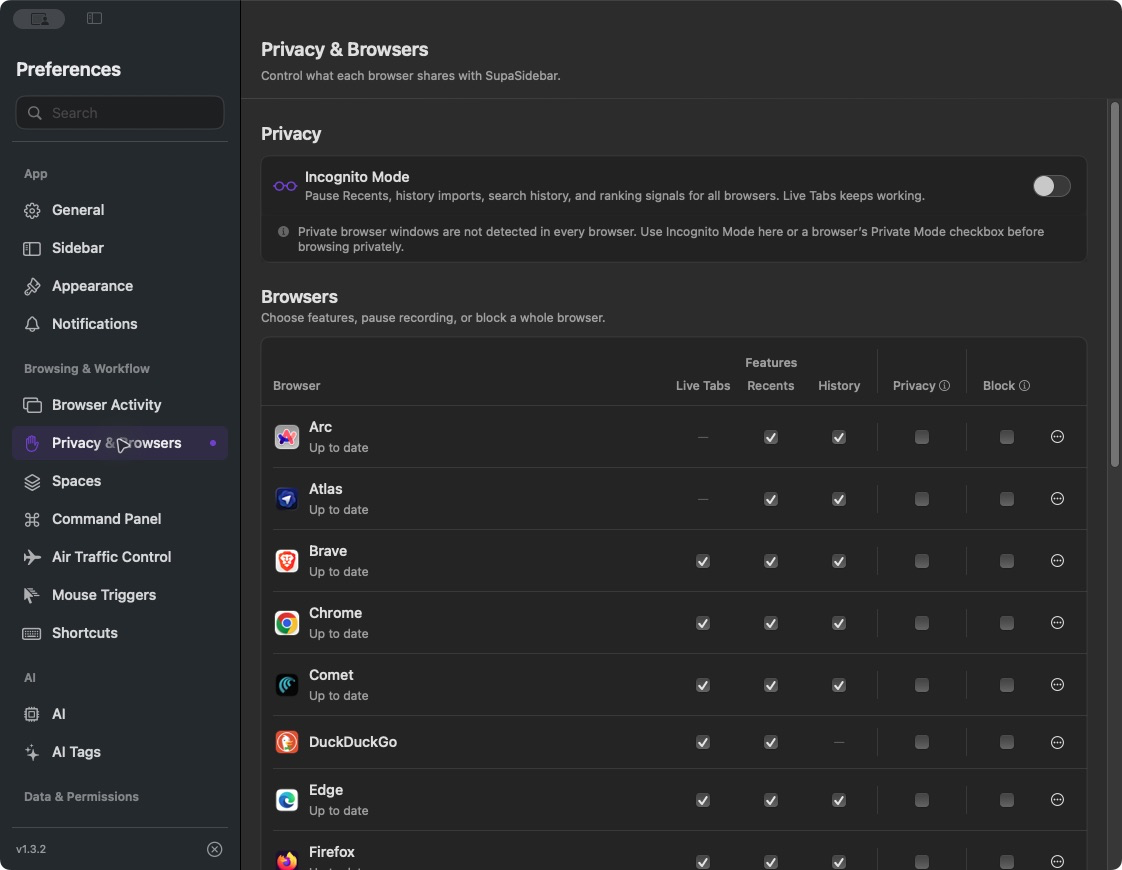Open more options for the Firefox row
Image resolution: width=1122 pixels, height=870 pixels.
pyautogui.click(x=1057, y=861)
